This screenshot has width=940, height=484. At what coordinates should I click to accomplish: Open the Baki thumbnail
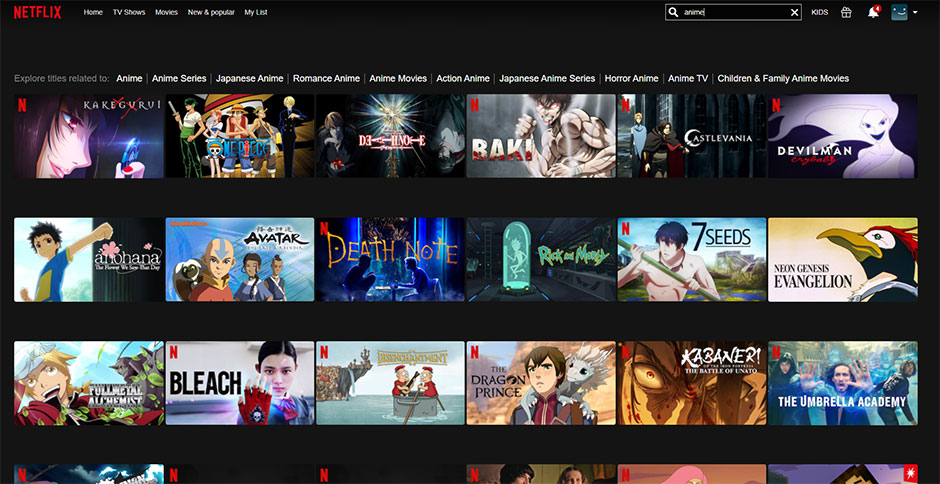pos(541,136)
